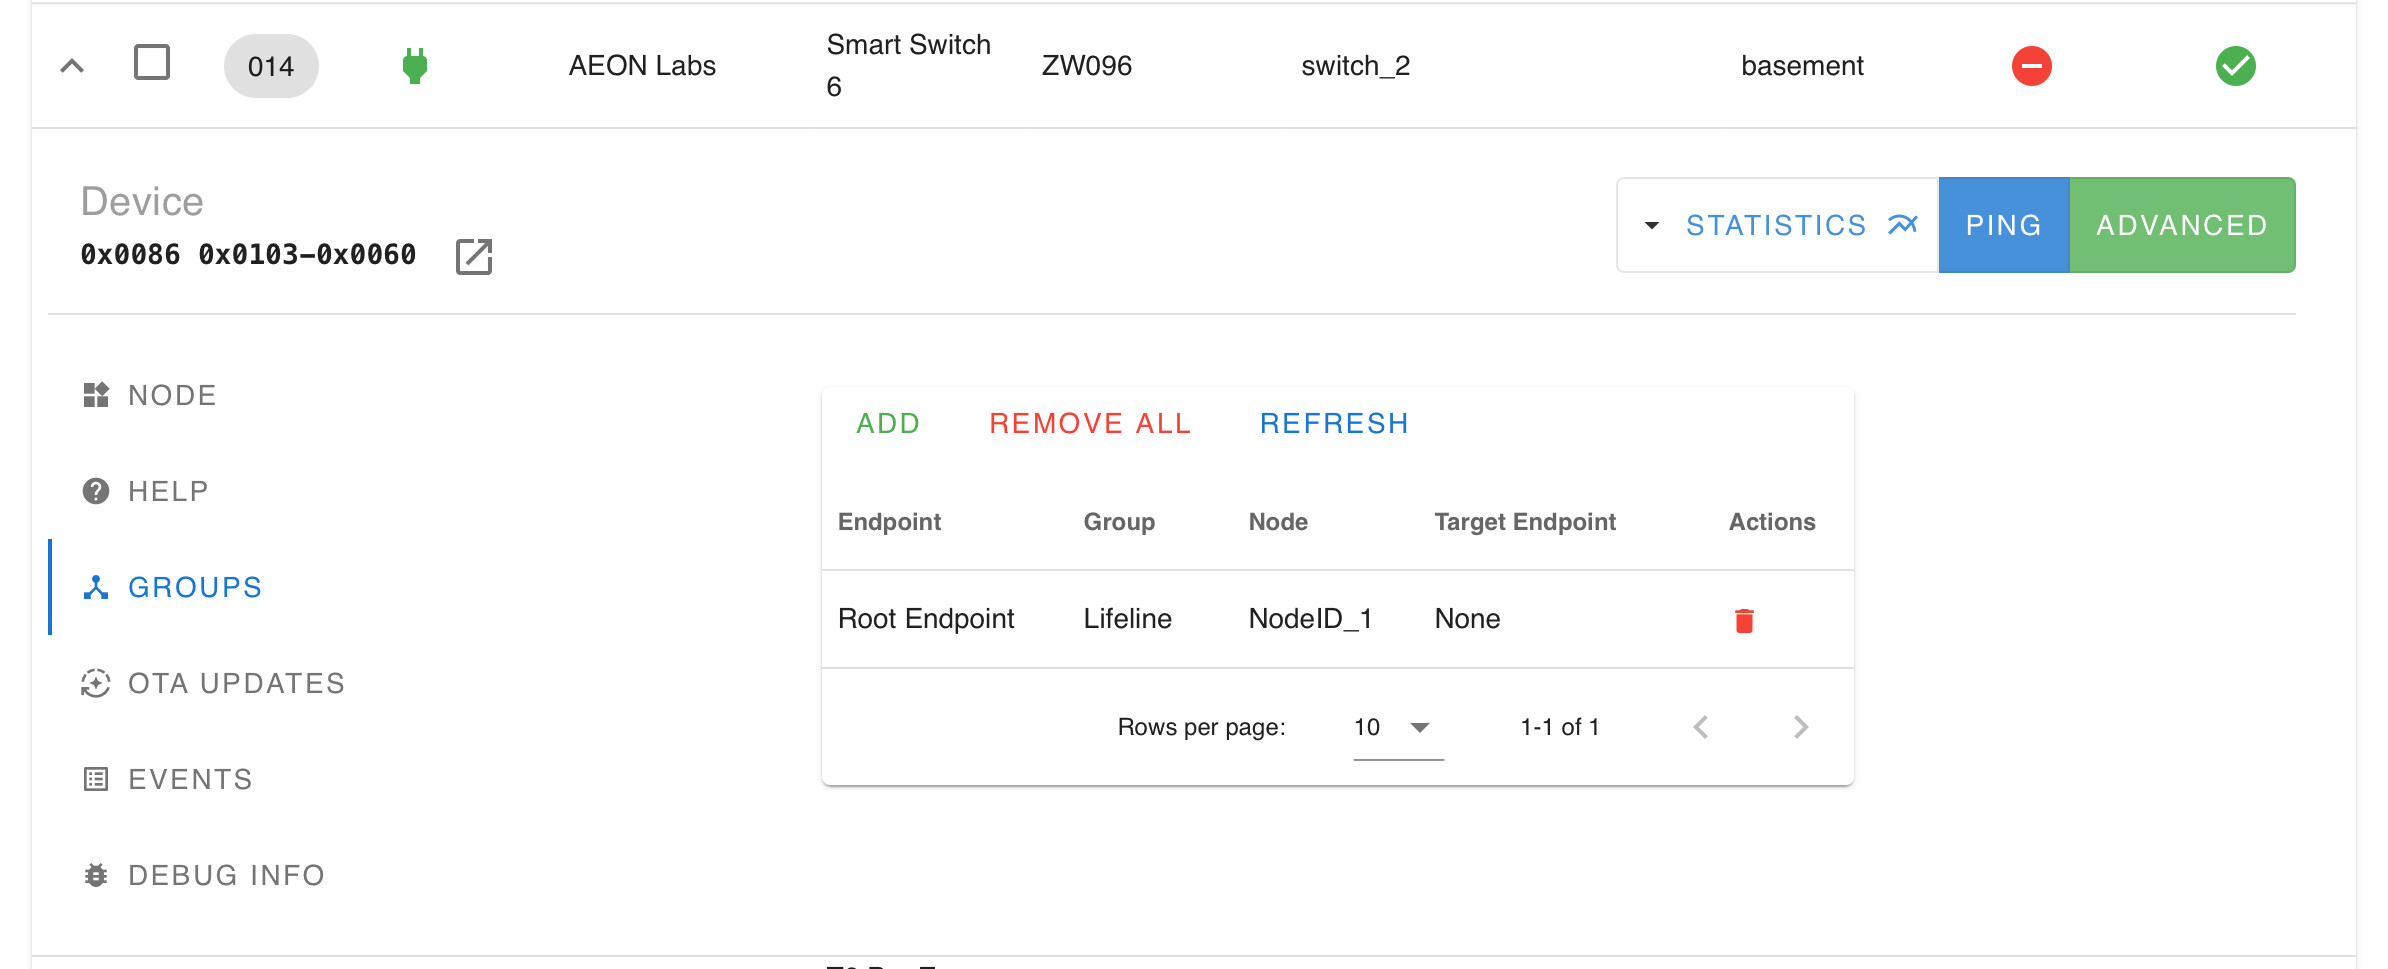Click the Smart Switch 6 description

coord(908,66)
